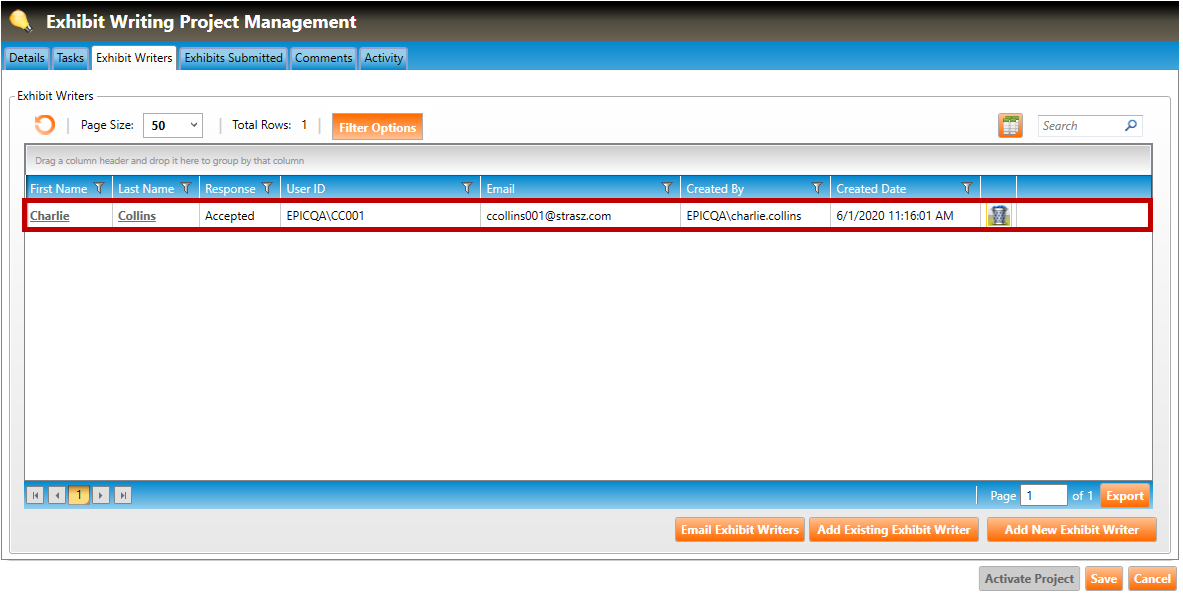Click Add New Exhibit Writer button

(x=1071, y=530)
